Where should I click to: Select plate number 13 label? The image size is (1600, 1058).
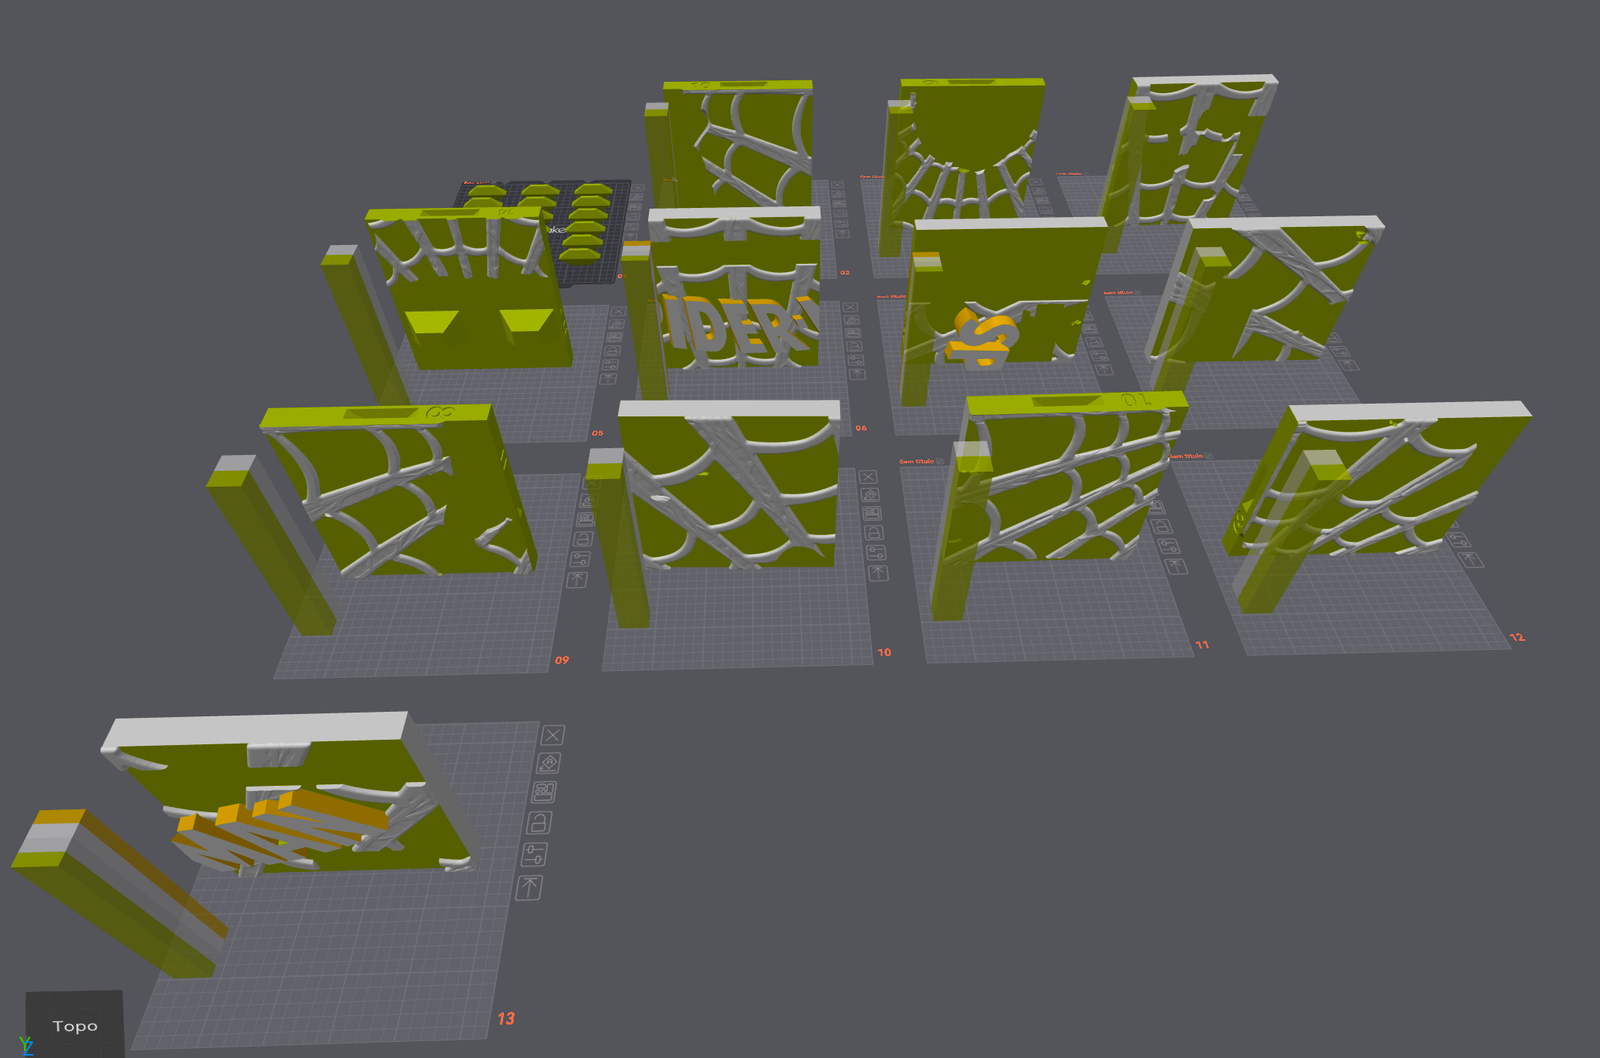506,1018
